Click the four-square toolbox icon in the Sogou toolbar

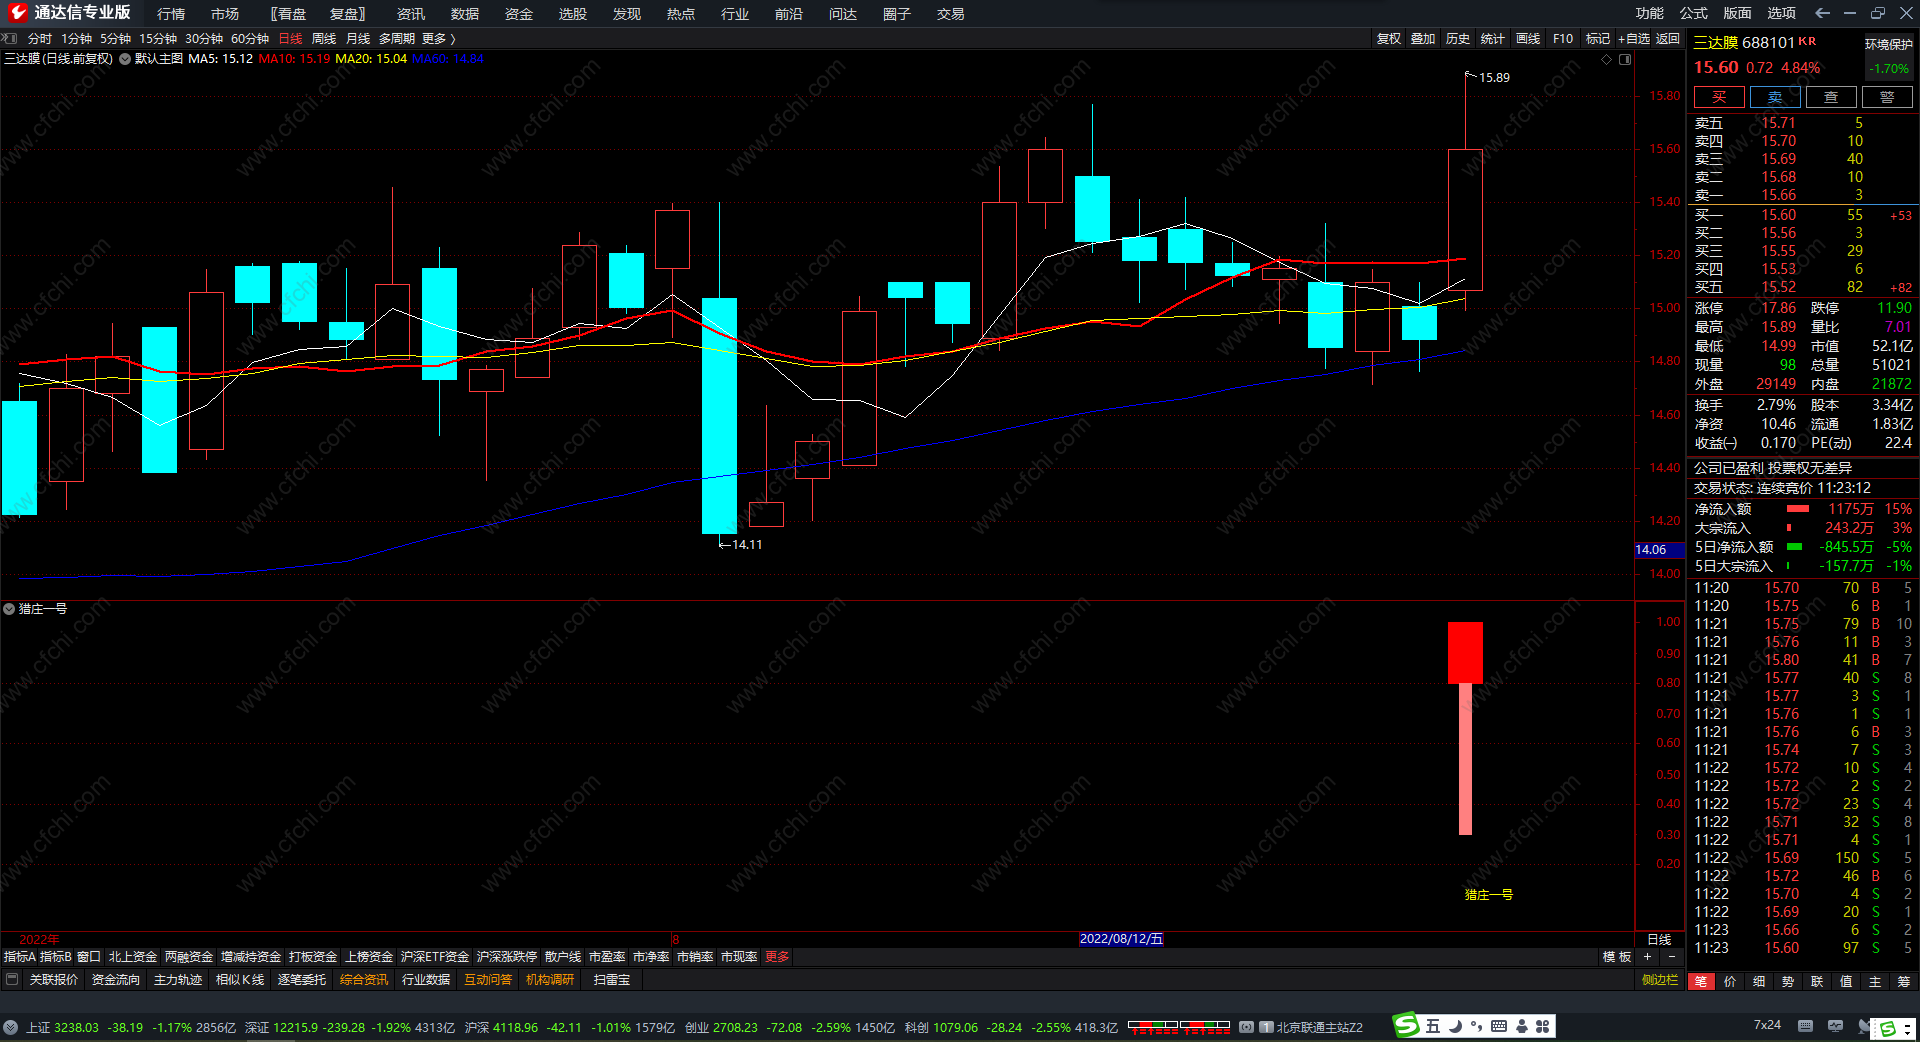click(1543, 1026)
